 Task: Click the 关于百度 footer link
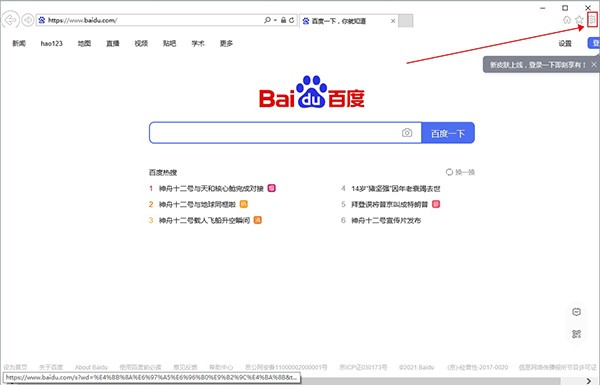click(x=51, y=367)
